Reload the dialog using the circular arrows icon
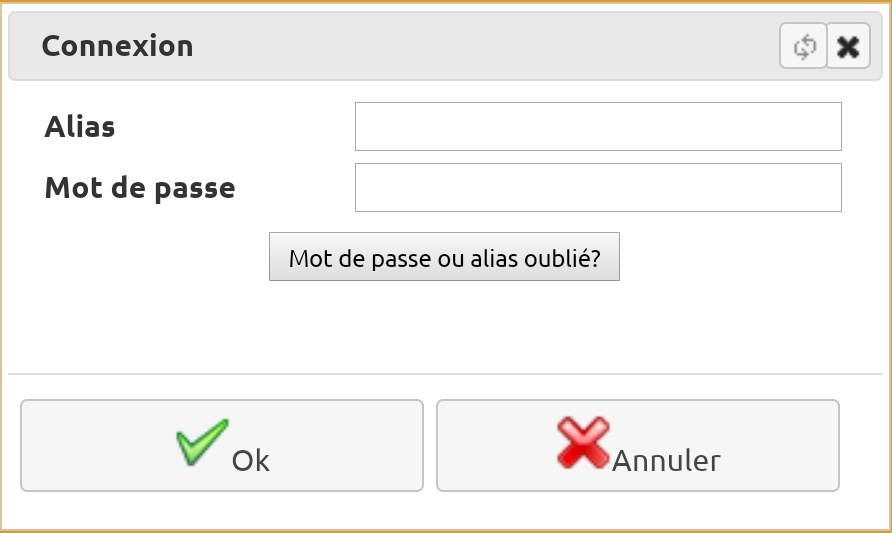This screenshot has width=892, height=533. pyautogui.click(x=803, y=46)
